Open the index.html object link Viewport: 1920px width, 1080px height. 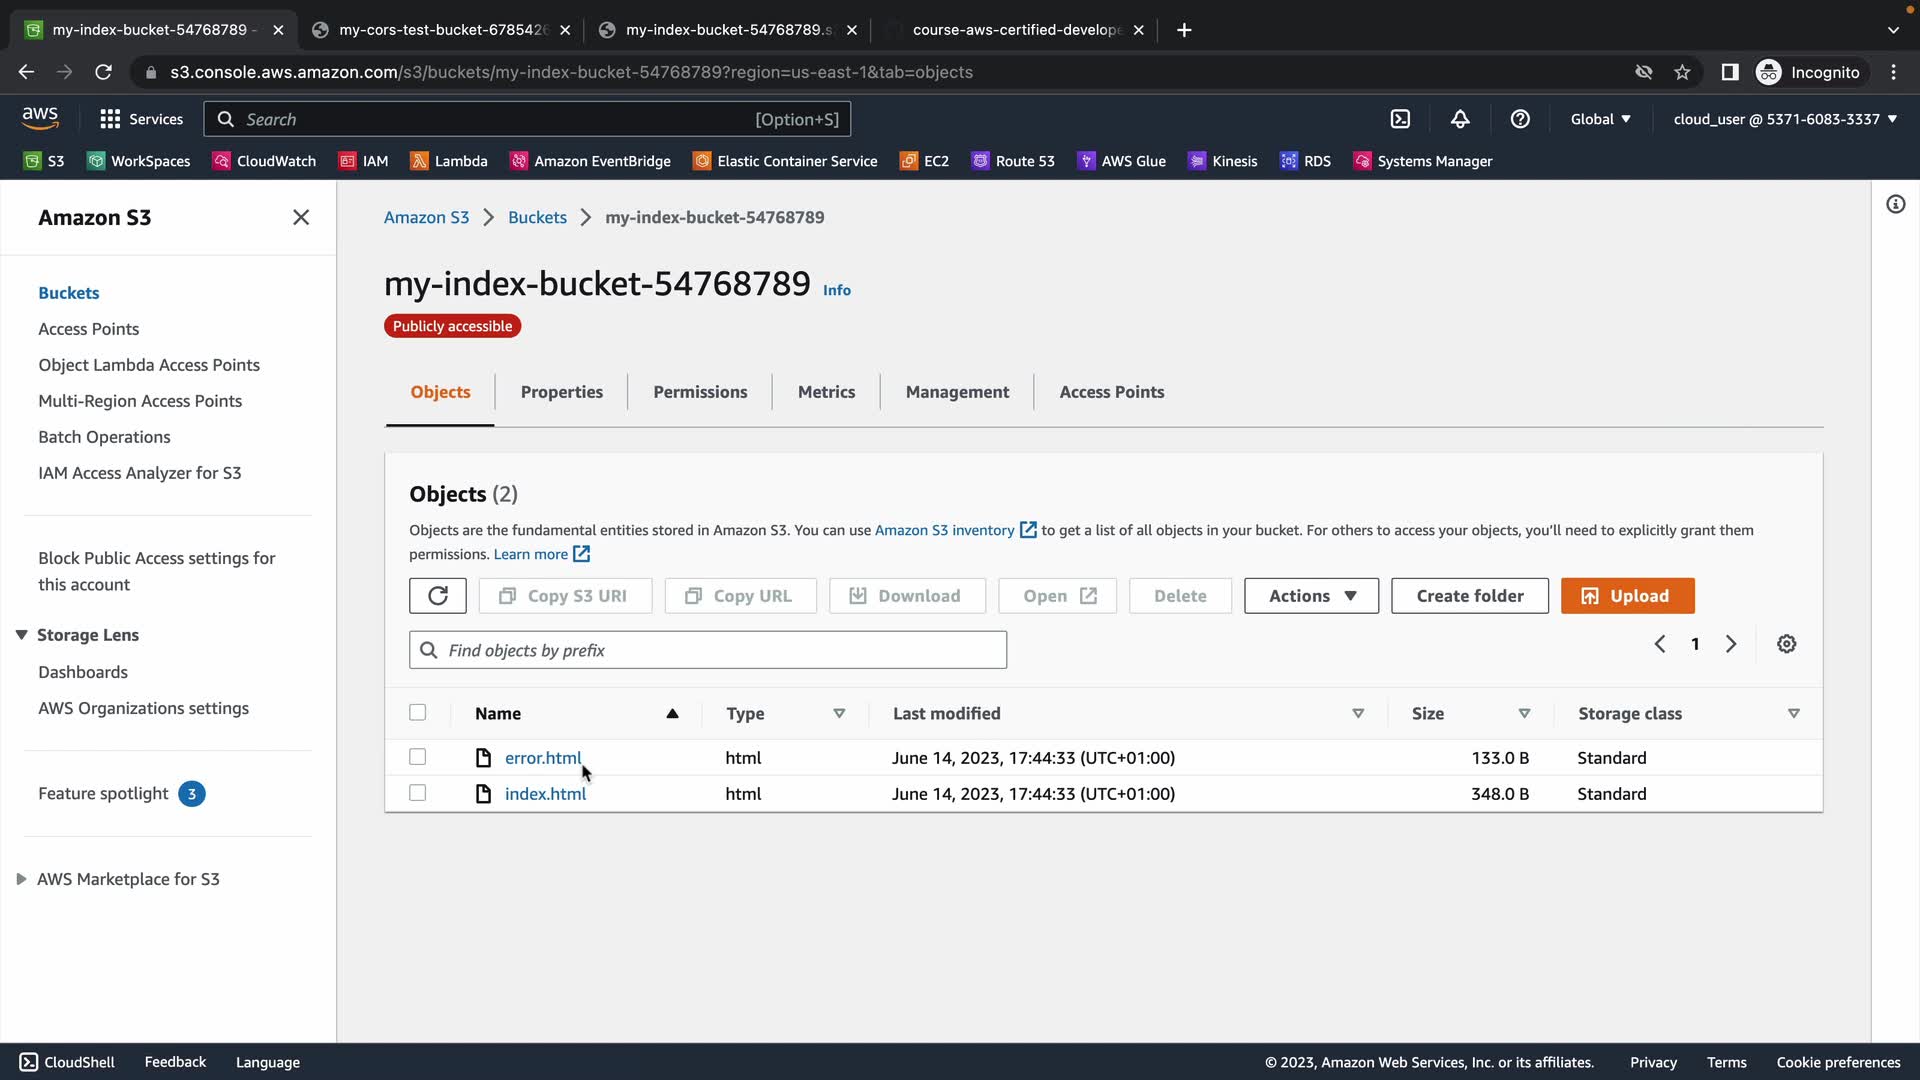click(x=545, y=794)
